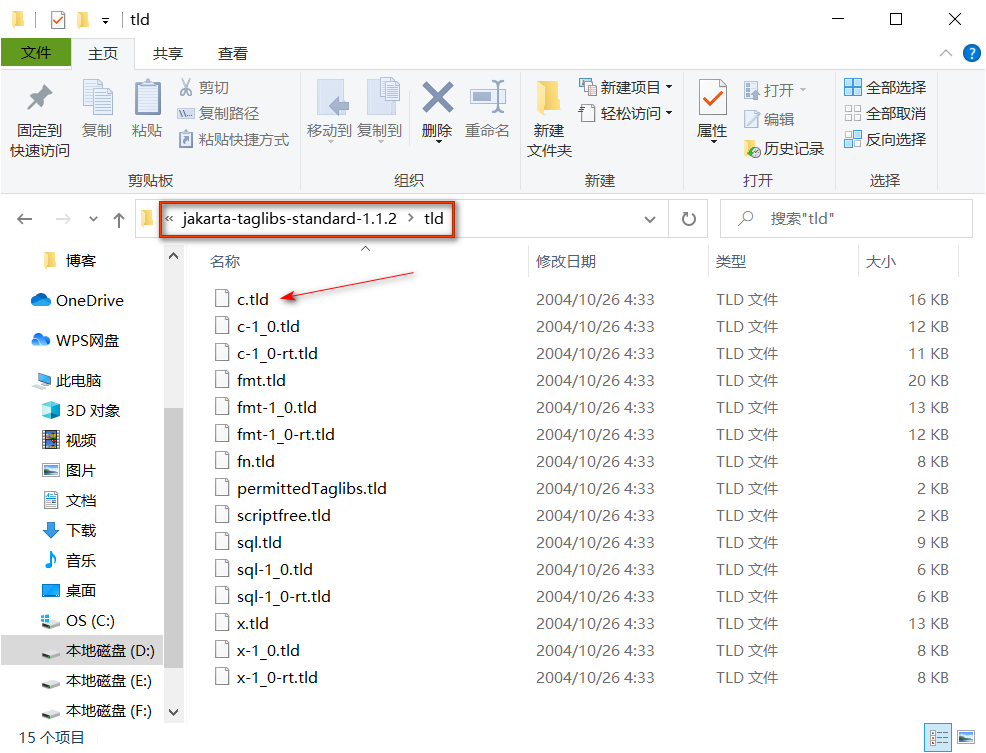
Task: Deselect everything with 全部取消
Action: pyautogui.click(x=885, y=113)
